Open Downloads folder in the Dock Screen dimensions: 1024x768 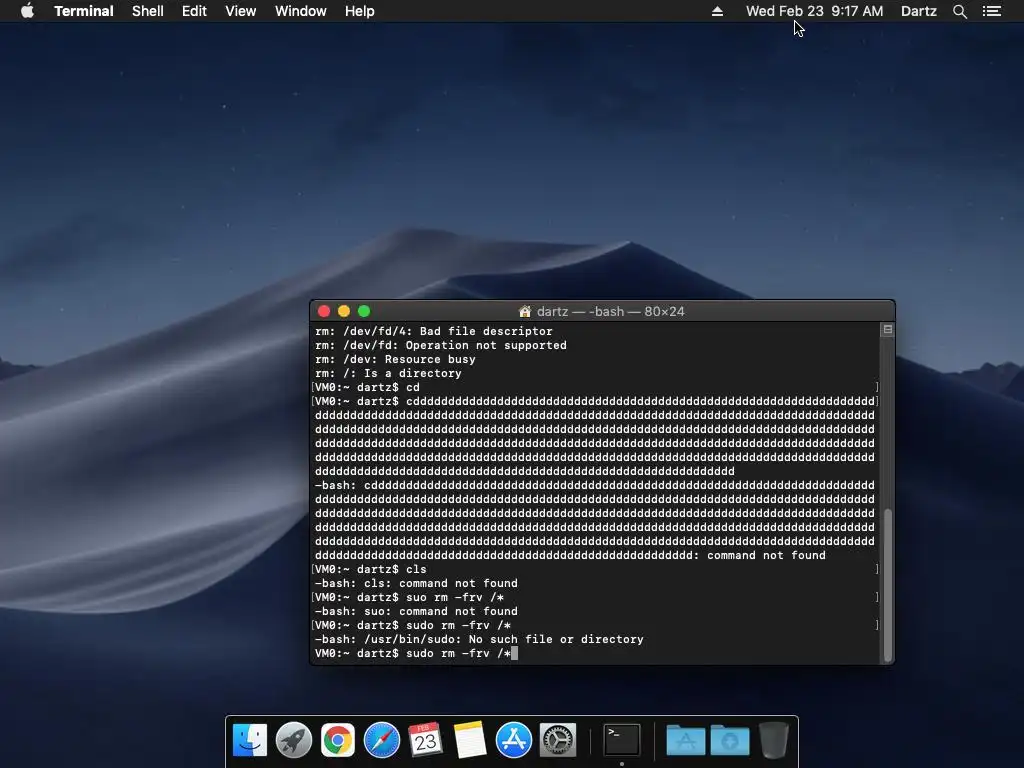pos(729,741)
